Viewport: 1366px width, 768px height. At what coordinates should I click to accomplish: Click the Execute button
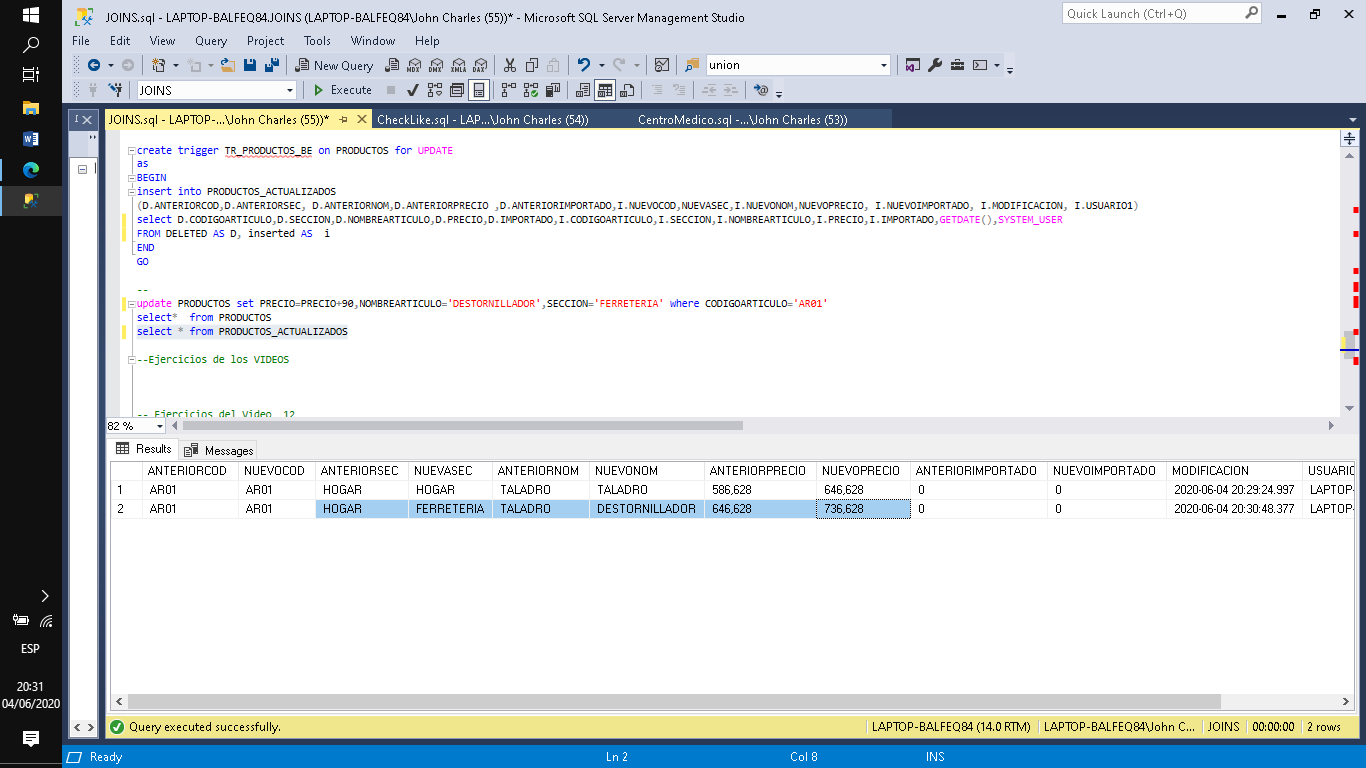click(342, 90)
